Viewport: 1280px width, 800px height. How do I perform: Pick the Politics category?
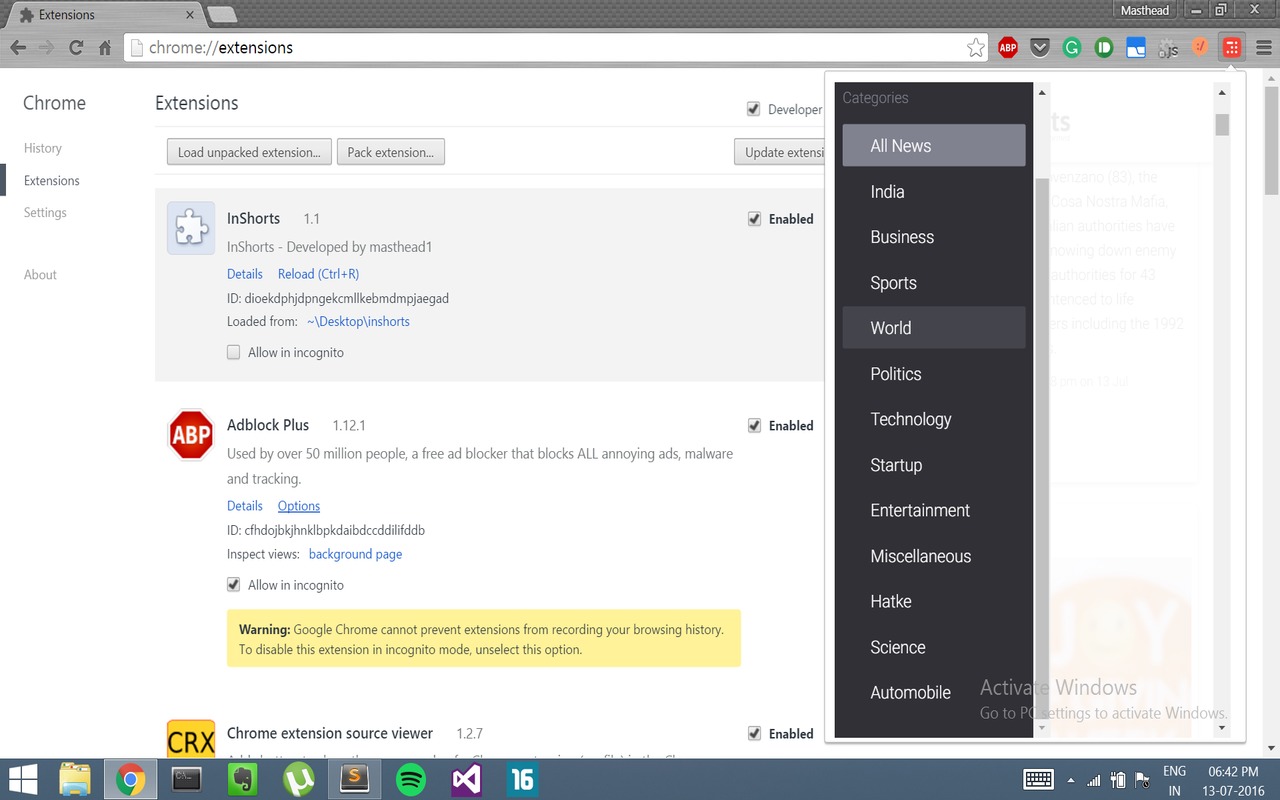(934, 373)
